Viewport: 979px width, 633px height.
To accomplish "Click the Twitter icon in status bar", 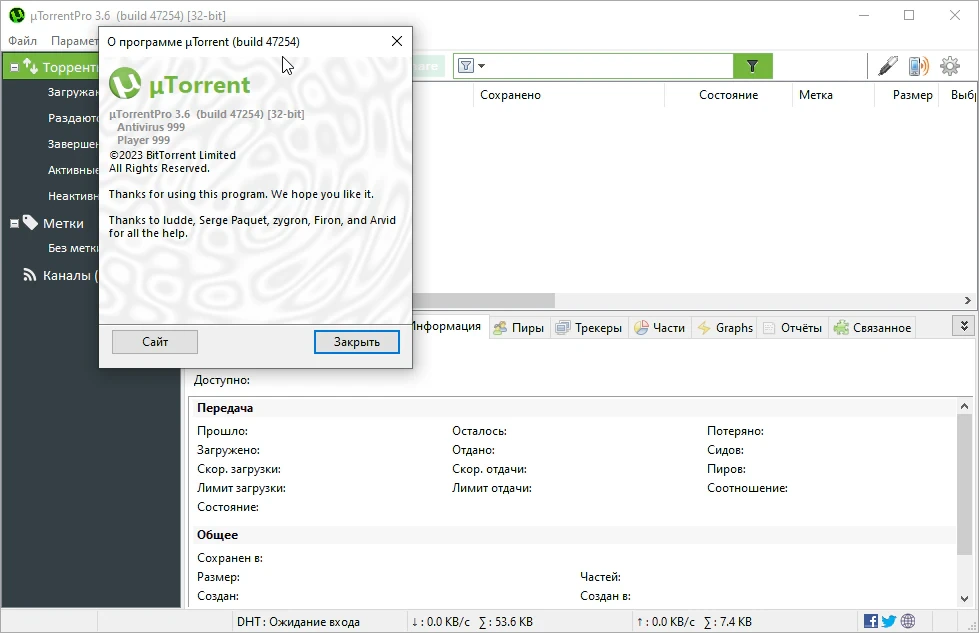I will click(x=889, y=621).
